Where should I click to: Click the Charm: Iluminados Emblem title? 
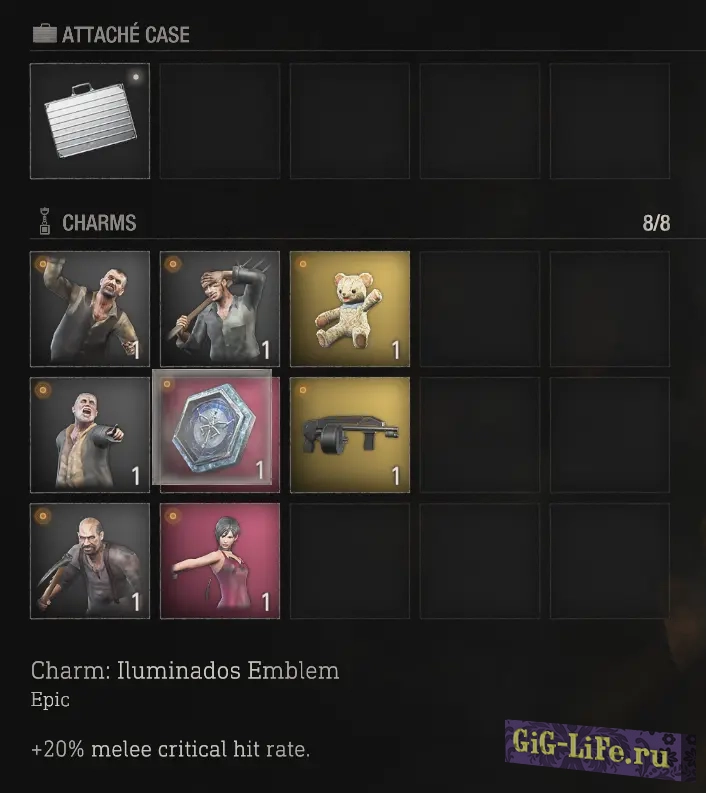[185, 671]
